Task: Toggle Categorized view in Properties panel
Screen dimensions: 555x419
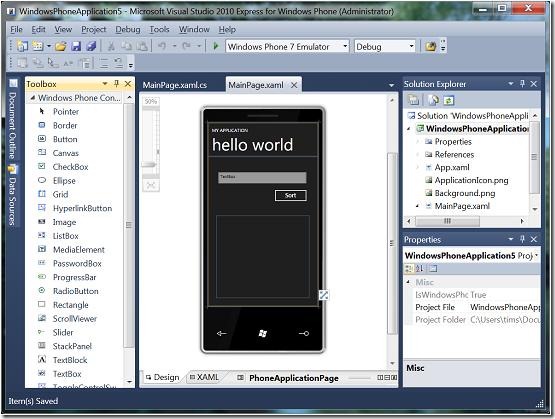Action: (409, 269)
